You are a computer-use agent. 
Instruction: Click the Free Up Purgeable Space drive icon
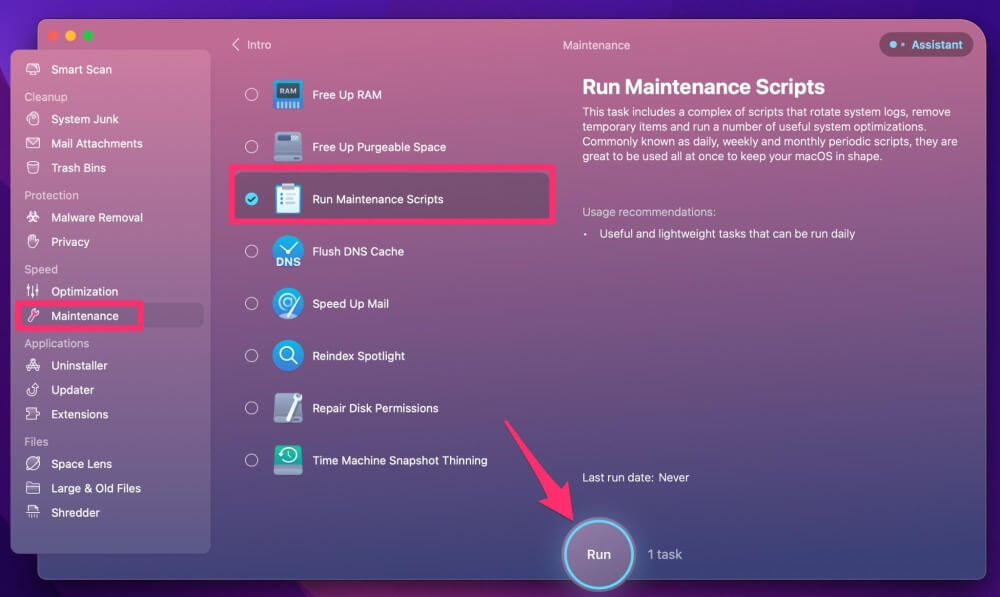point(288,147)
